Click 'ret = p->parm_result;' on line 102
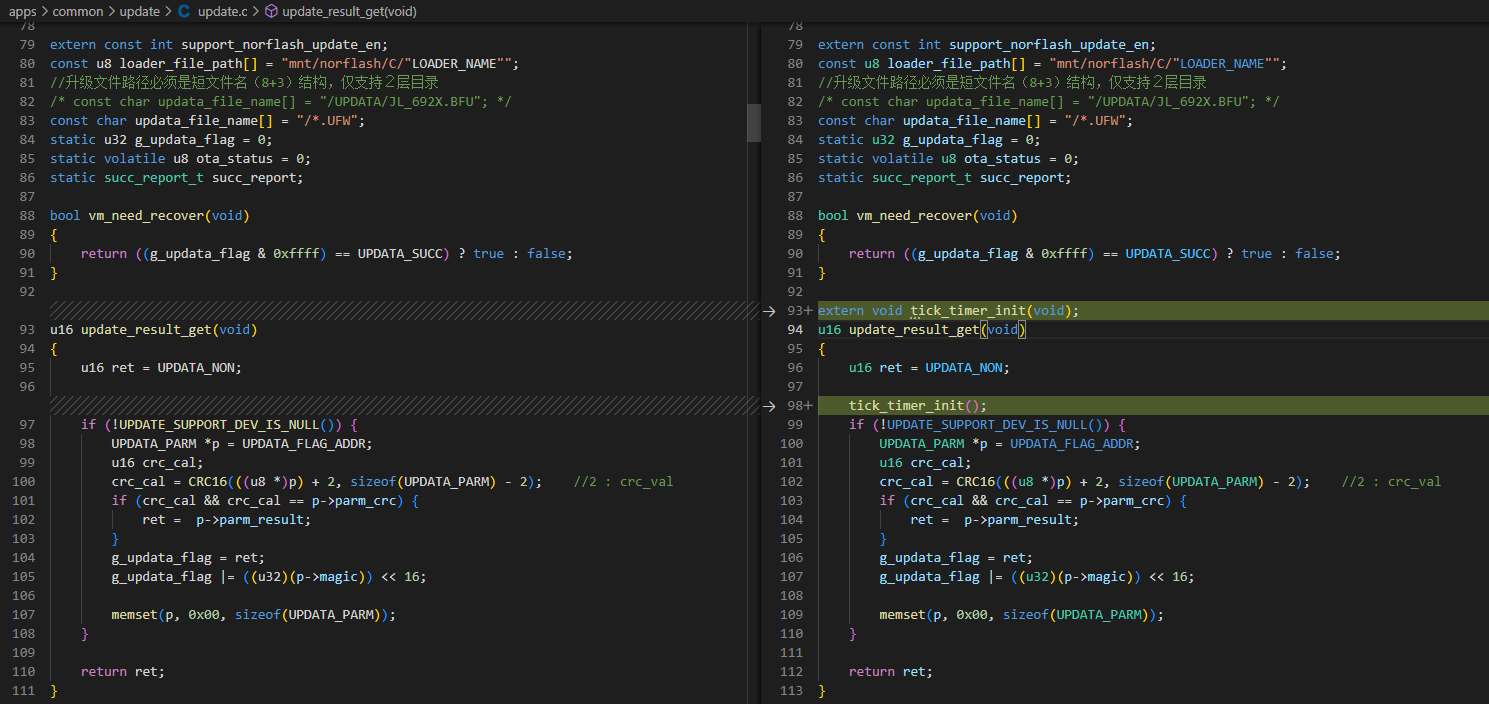Viewport: 1489px width, 704px height. coord(227,520)
